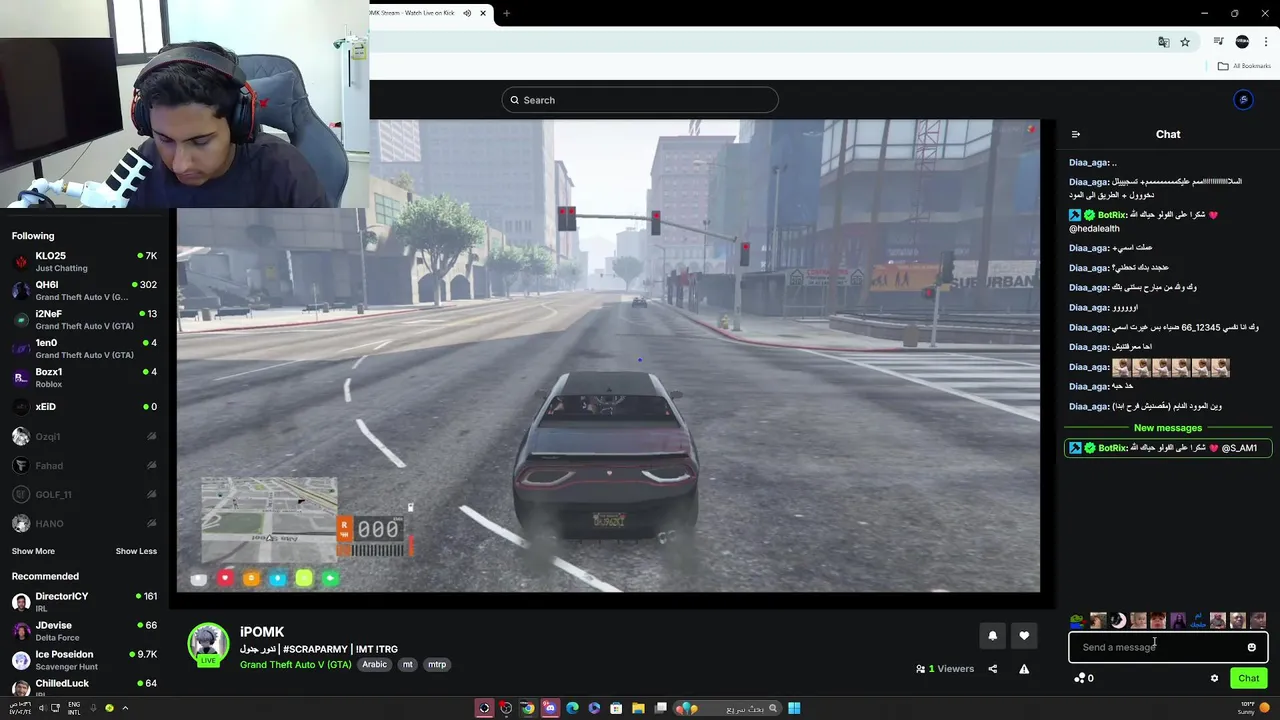Open the user profile avatar in Kick header
1280x720 pixels.
(1243, 100)
